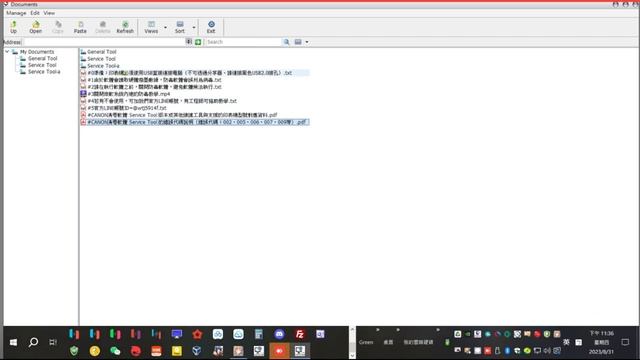
Task: Open the Views dropdown arrow
Action: [165, 27]
